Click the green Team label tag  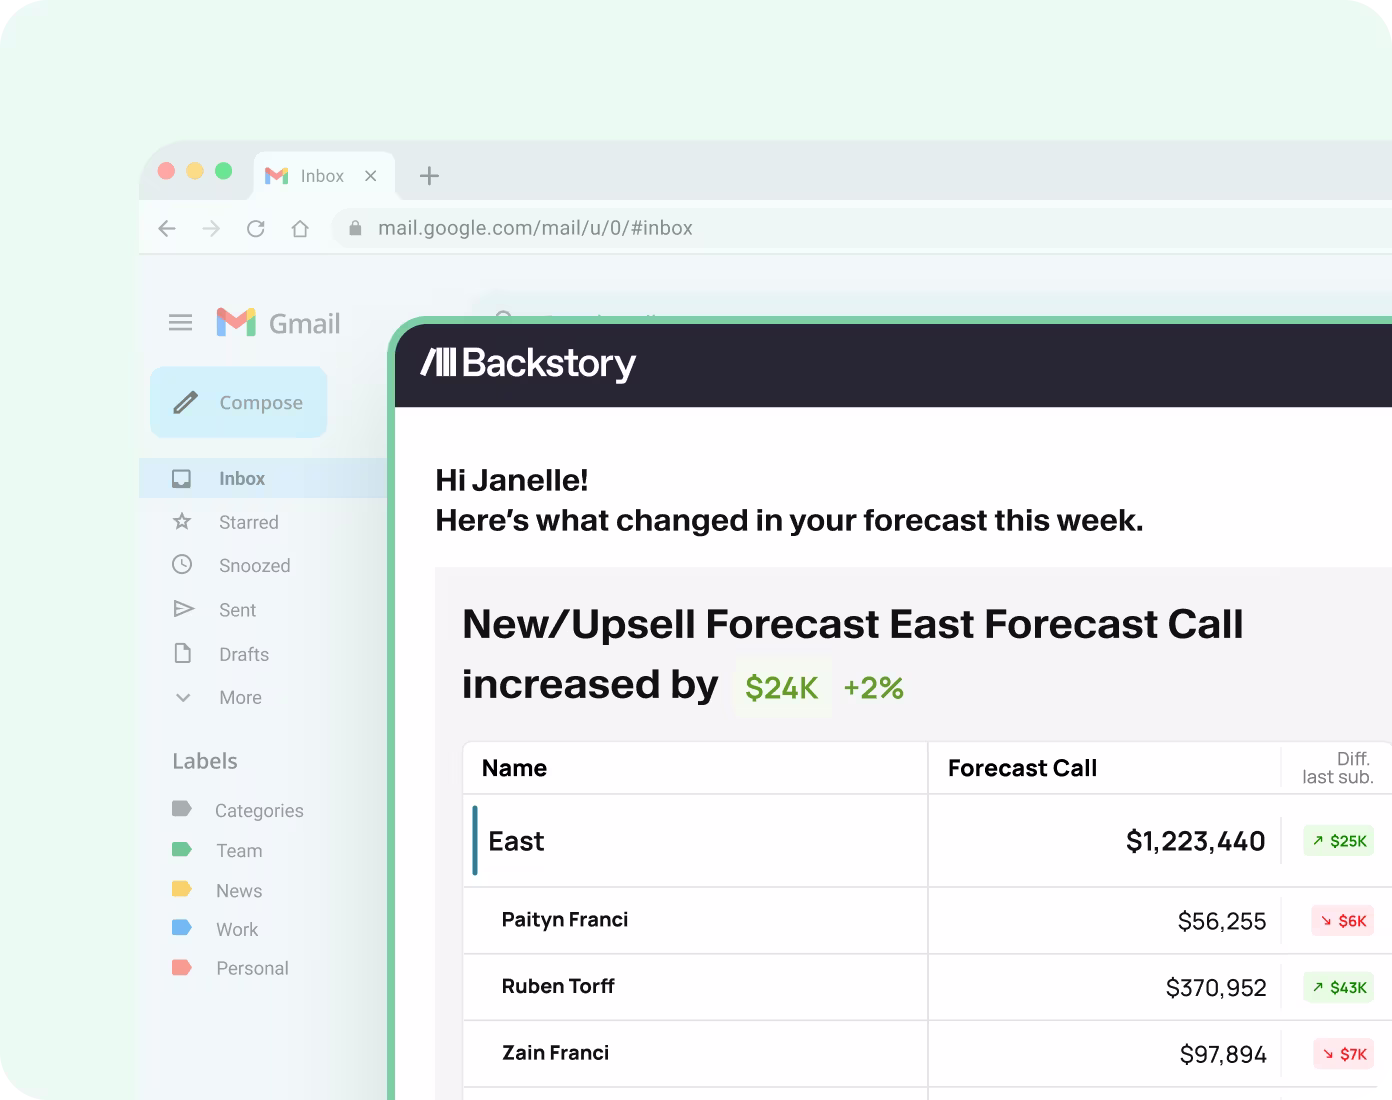(x=181, y=849)
